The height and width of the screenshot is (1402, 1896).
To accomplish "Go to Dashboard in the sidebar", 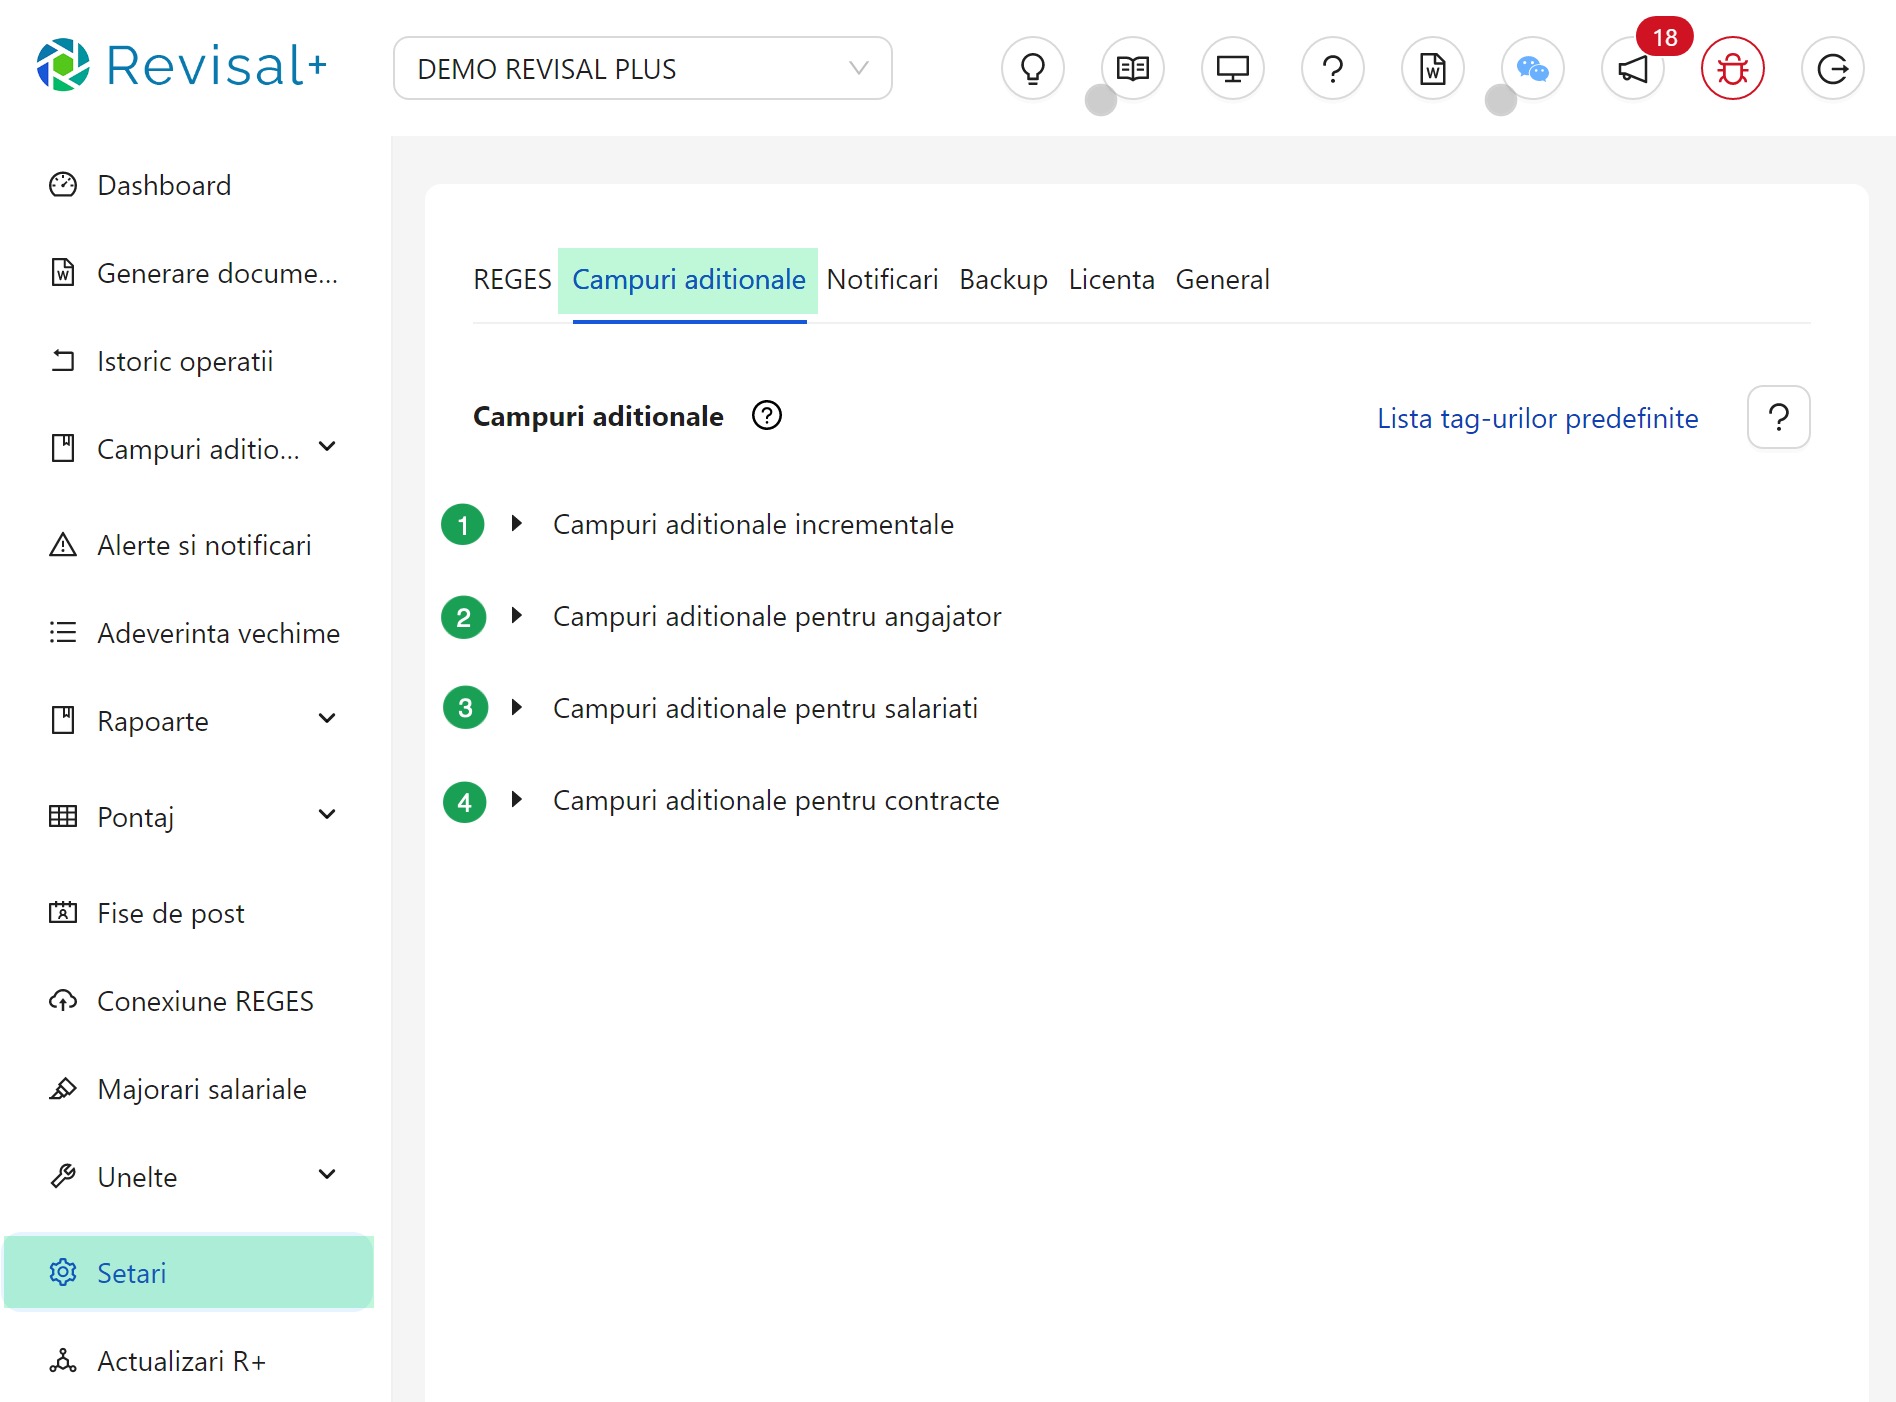I will (164, 185).
